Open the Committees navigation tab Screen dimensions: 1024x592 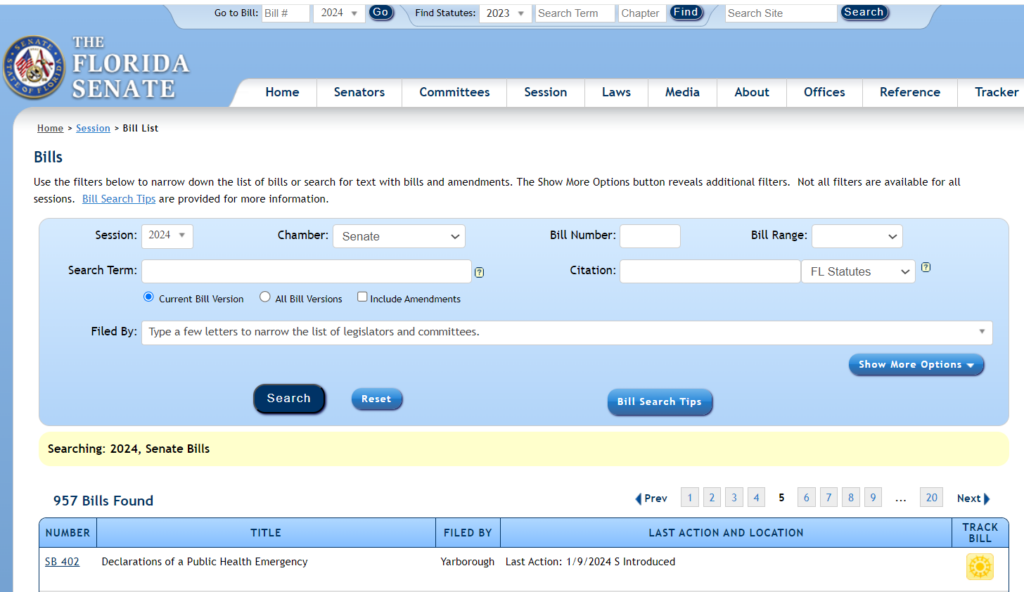455,92
